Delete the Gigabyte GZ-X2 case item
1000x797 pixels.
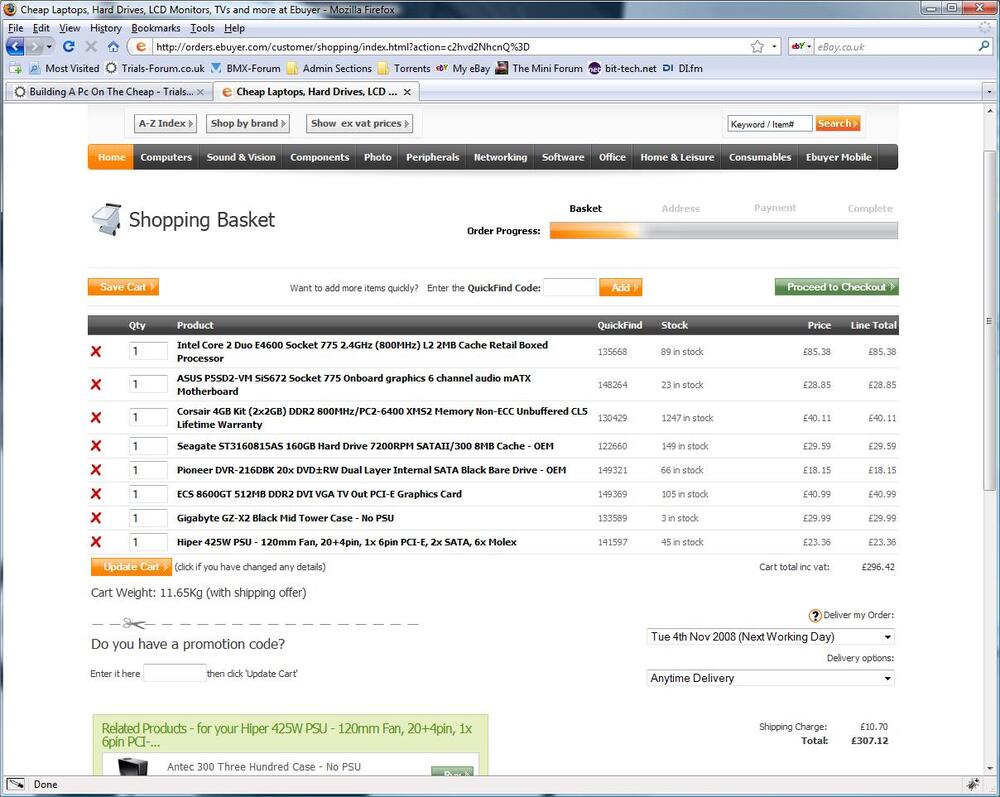96,518
